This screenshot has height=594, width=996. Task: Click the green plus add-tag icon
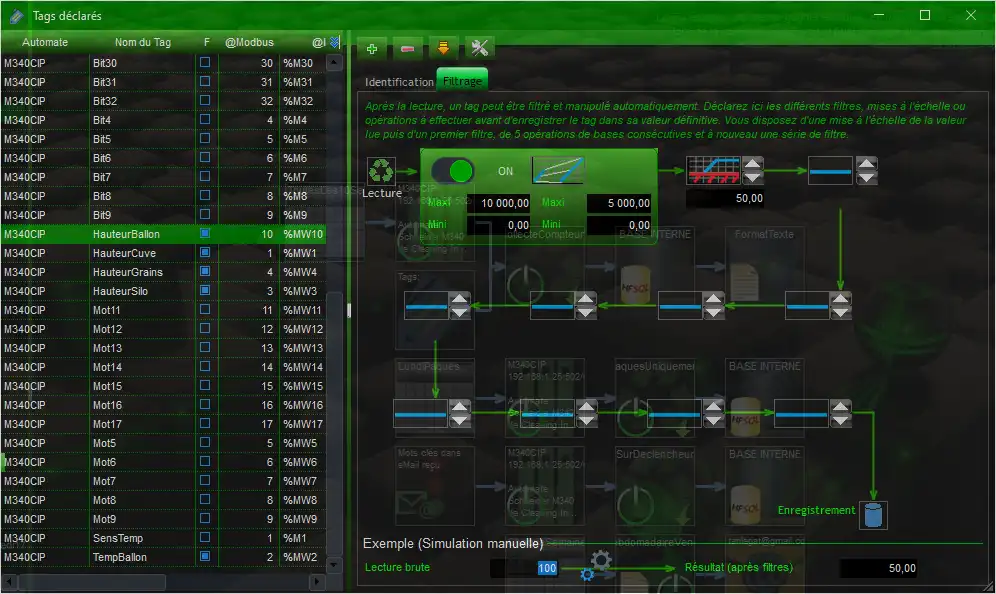372,49
